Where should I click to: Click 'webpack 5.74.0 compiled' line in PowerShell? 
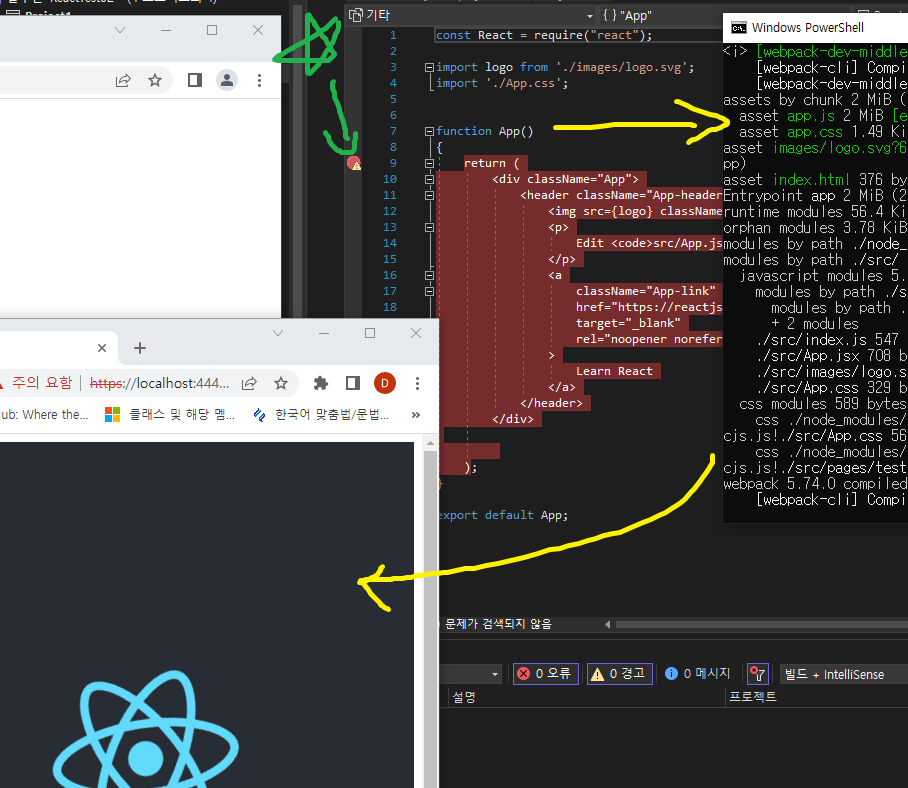coord(815,483)
